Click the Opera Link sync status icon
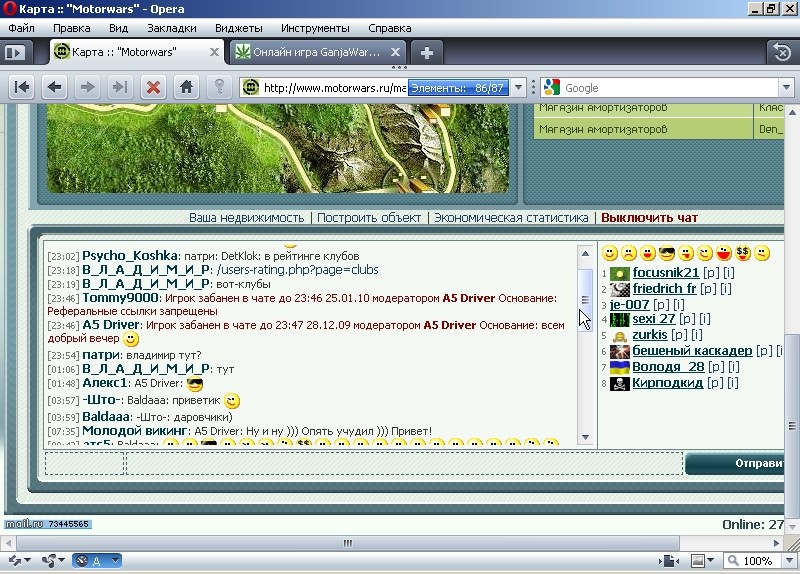 [x=14, y=561]
